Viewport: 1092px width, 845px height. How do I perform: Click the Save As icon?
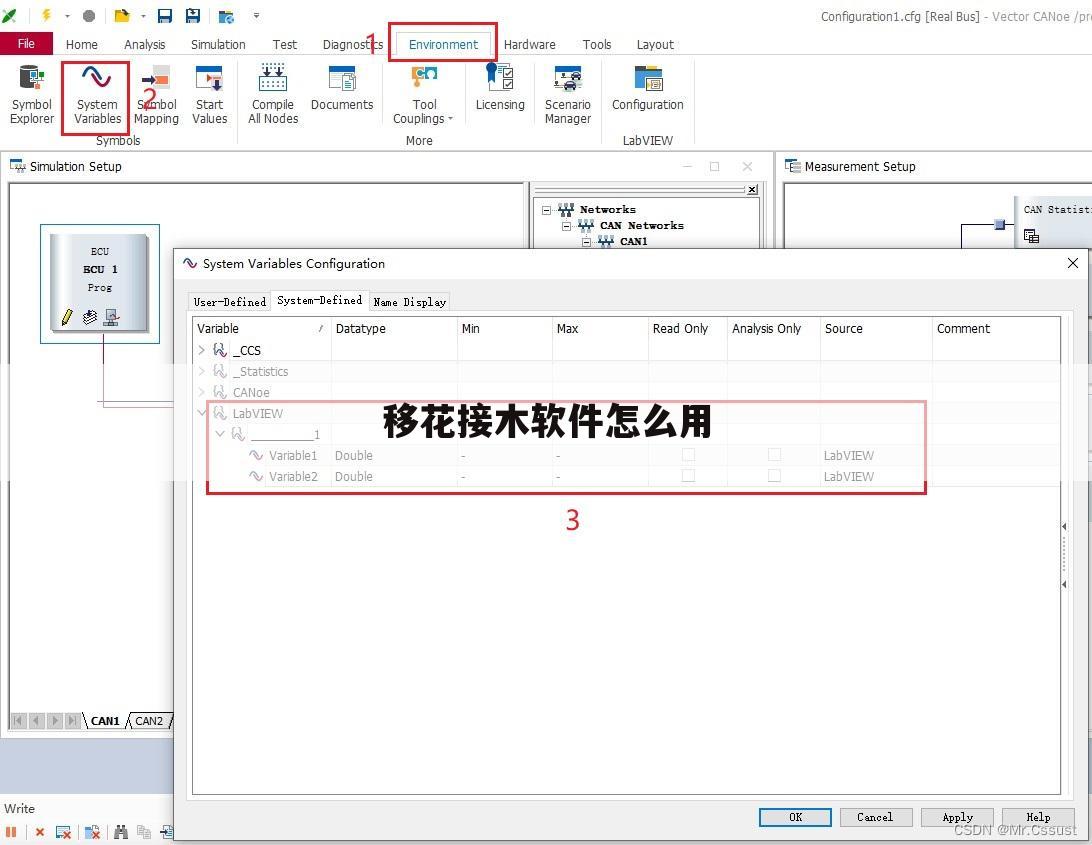(x=193, y=15)
